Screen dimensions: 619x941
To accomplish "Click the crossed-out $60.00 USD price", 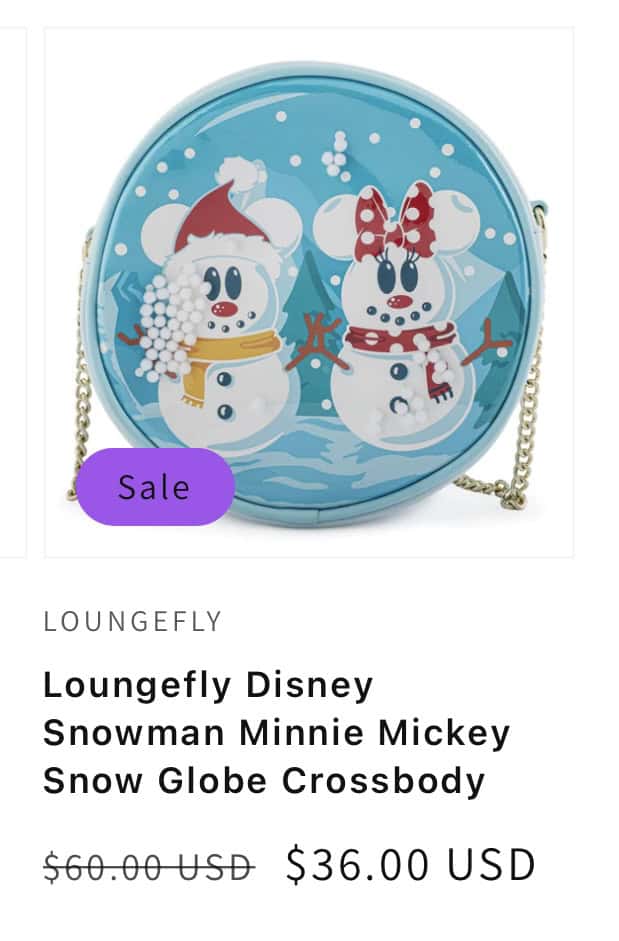I will pyautogui.click(x=149, y=867).
